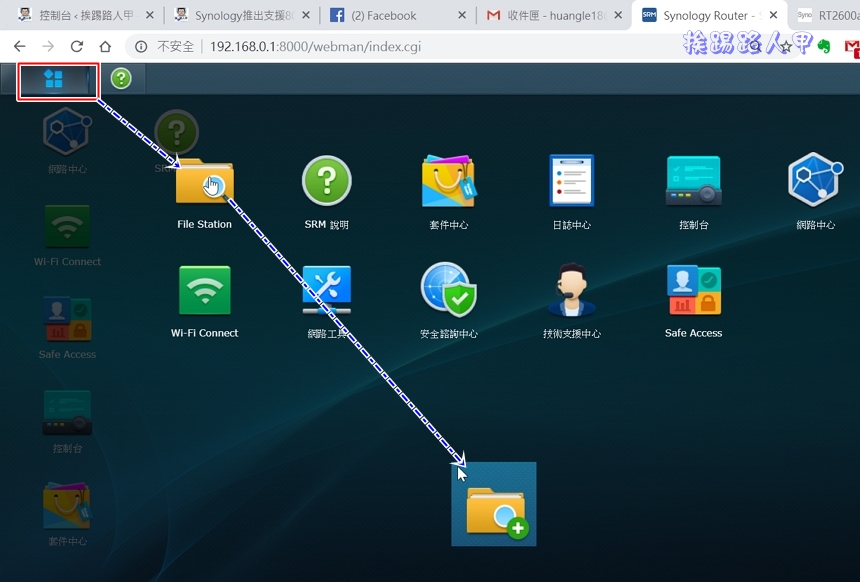This screenshot has height=582, width=860.
Task: Select the dimmed 網路中心 desktop shortcut
Action: coord(67,140)
